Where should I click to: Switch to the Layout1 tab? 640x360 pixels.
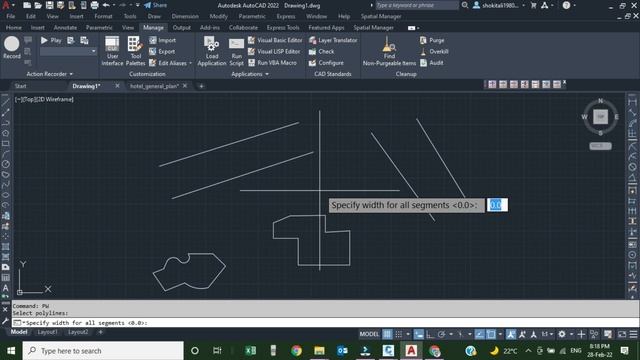47,332
